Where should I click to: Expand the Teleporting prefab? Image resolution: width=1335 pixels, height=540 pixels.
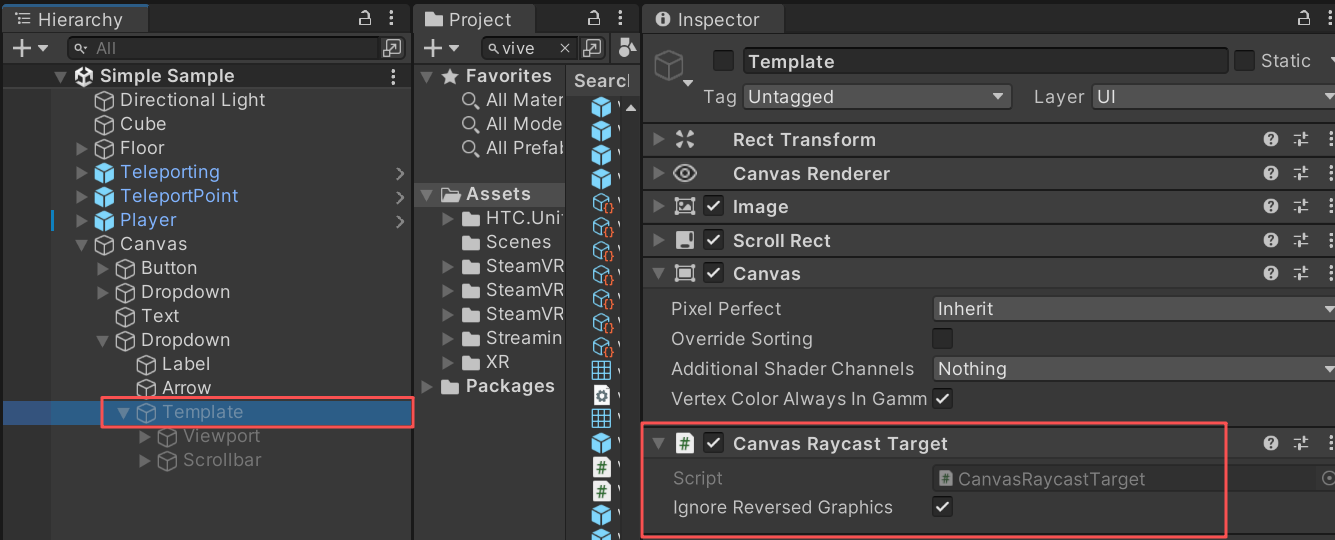pos(82,172)
